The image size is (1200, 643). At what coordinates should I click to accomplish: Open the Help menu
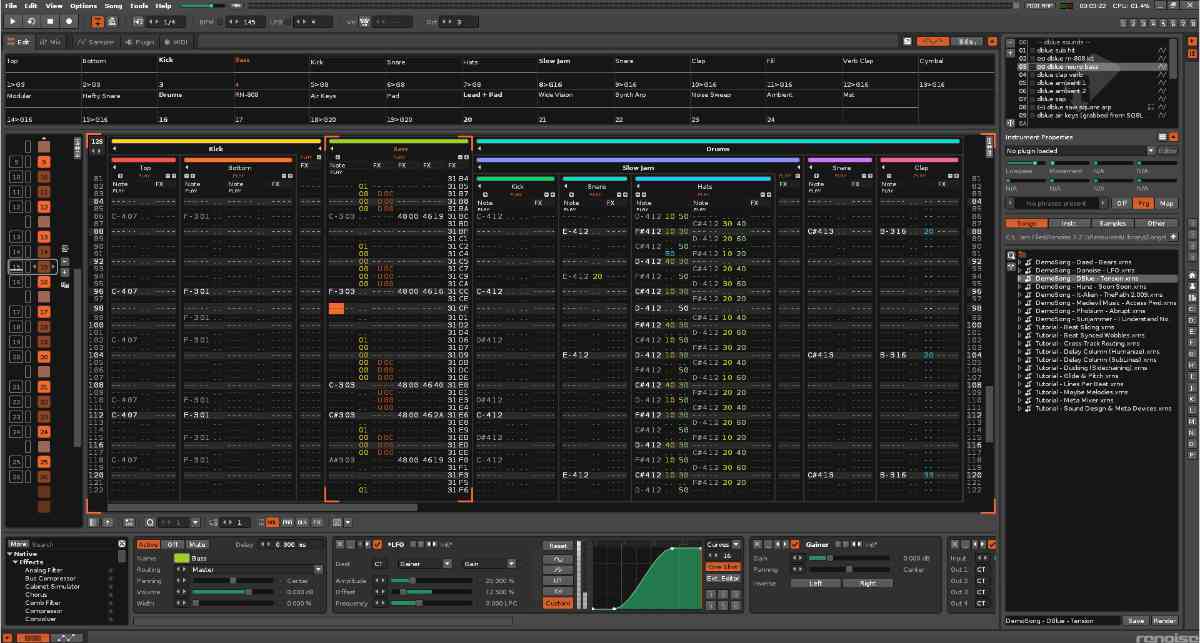coord(163,6)
